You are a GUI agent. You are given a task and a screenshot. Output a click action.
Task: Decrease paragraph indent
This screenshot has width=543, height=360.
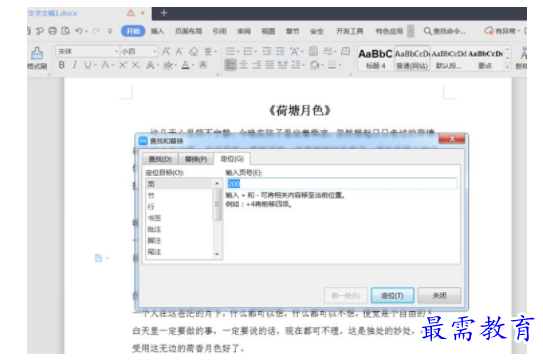click(267, 52)
